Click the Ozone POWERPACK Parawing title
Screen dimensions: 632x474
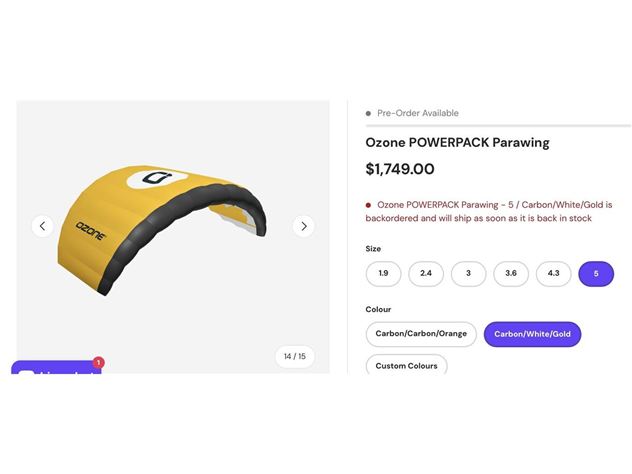(457, 143)
